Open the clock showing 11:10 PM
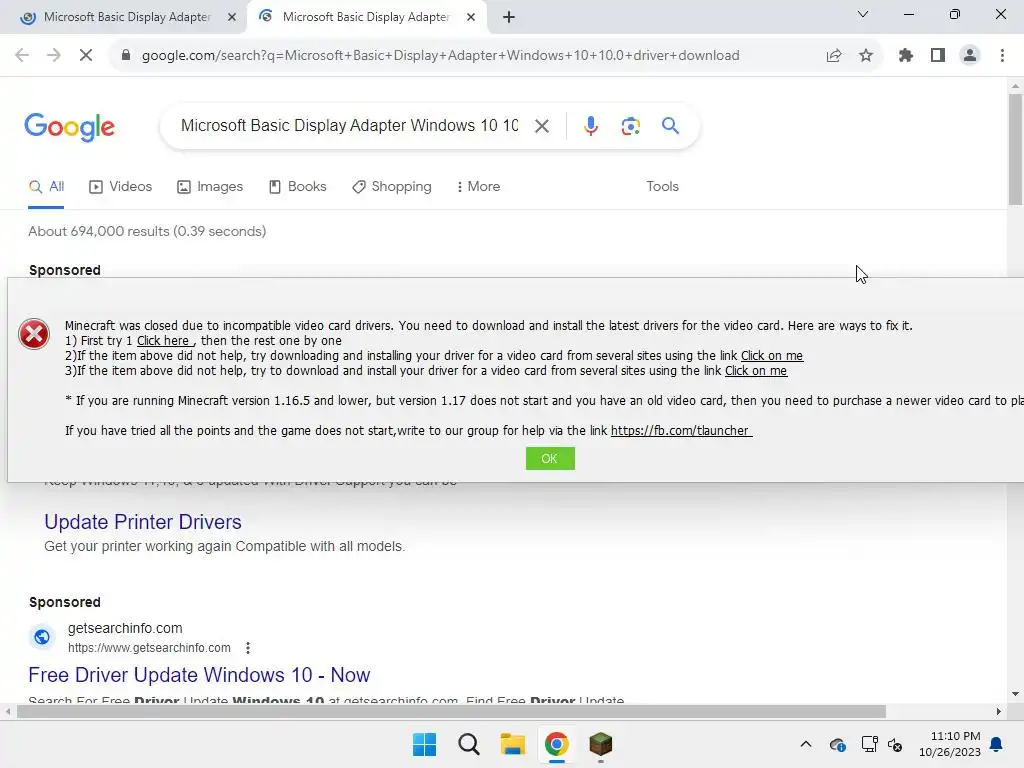This screenshot has width=1024, height=768. (950, 744)
